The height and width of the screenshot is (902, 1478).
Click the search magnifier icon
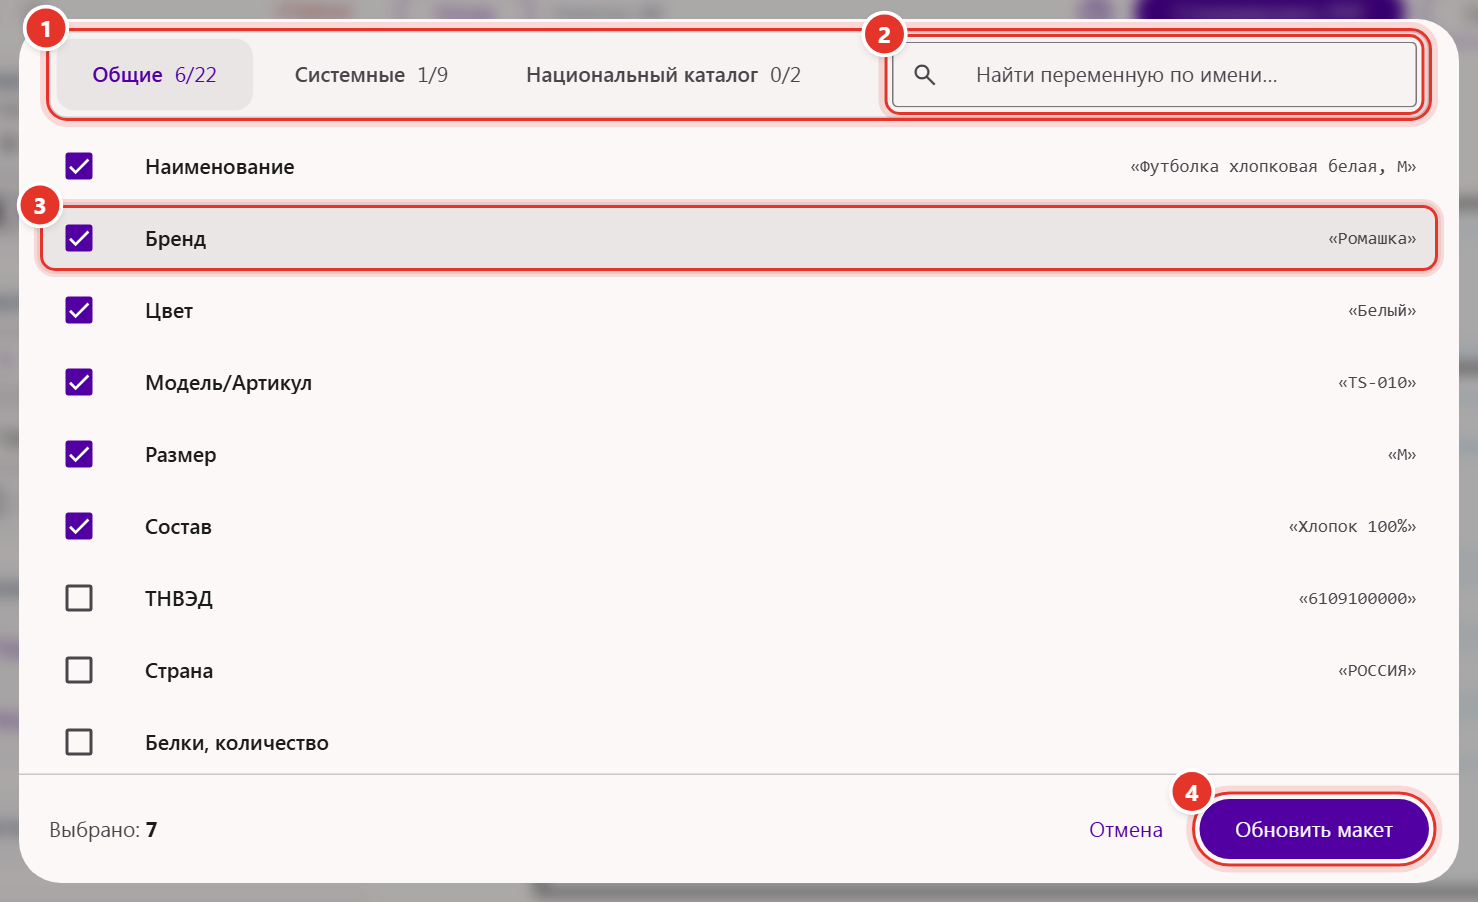925,75
